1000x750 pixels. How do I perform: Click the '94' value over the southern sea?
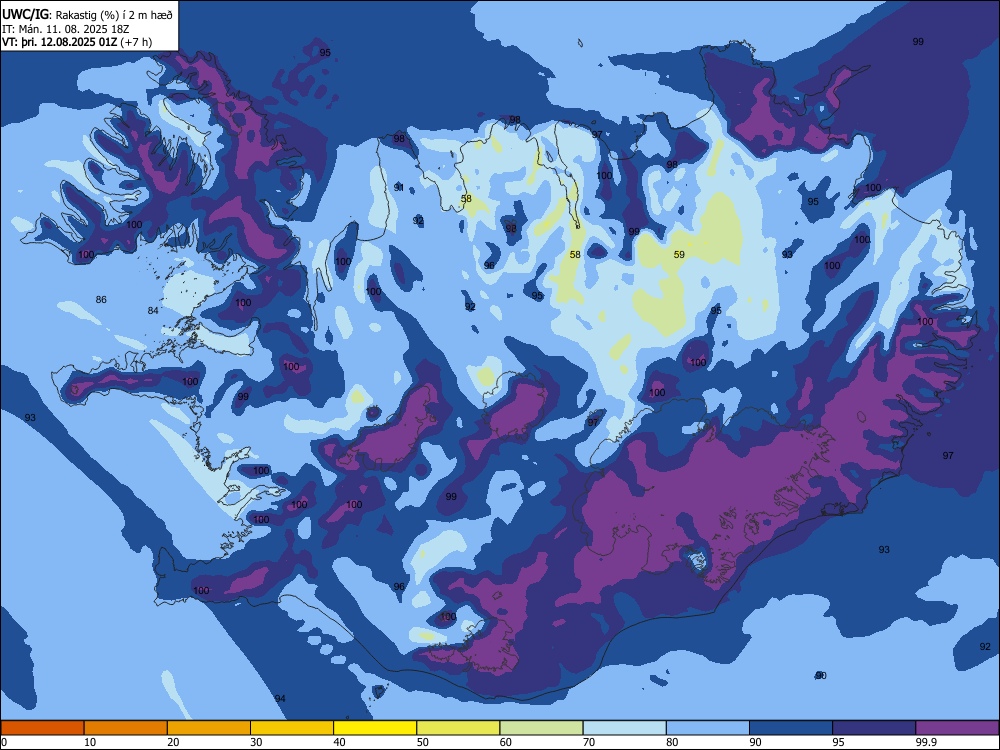pos(280,699)
